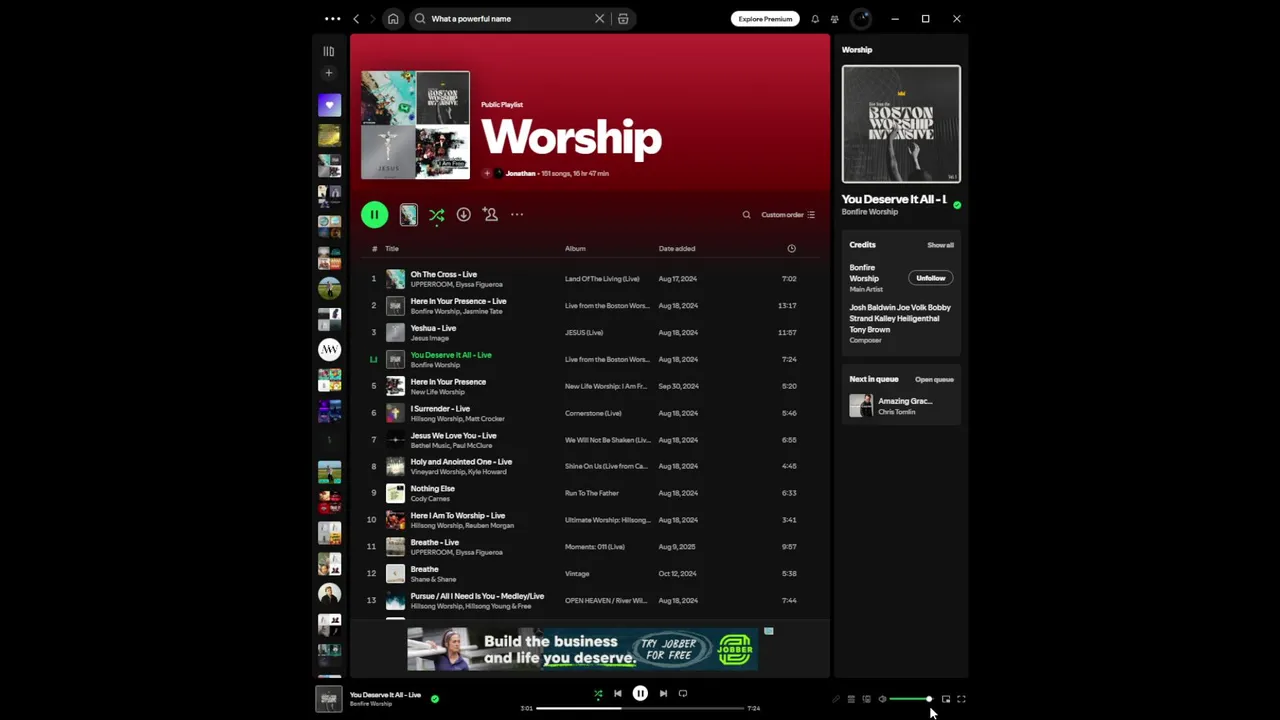Sort tracks by Date added column
Image resolution: width=1280 pixels, height=720 pixels.
click(677, 248)
